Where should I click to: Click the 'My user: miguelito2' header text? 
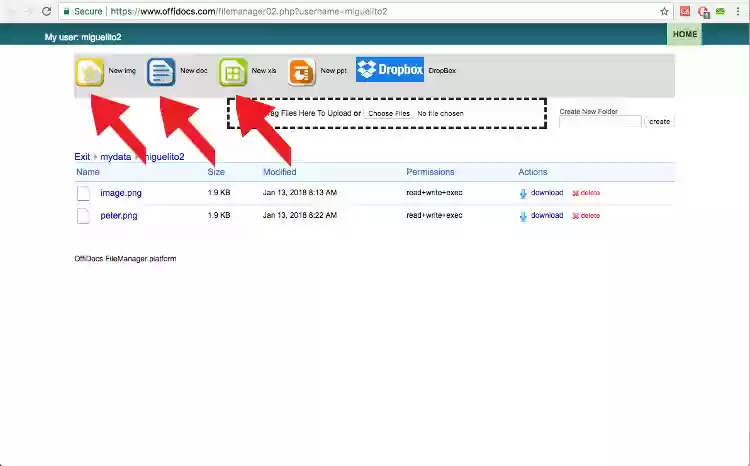[x=83, y=37]
